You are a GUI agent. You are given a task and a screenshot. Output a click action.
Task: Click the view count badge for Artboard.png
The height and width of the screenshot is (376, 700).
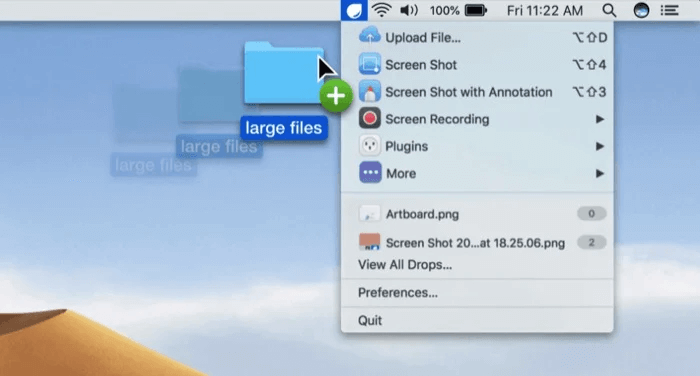[x=591, y=213]
